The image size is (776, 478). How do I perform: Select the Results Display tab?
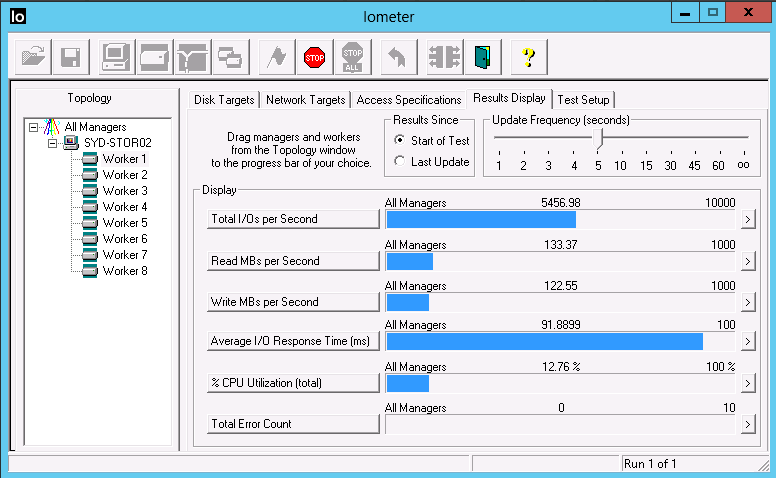point(509,98)
